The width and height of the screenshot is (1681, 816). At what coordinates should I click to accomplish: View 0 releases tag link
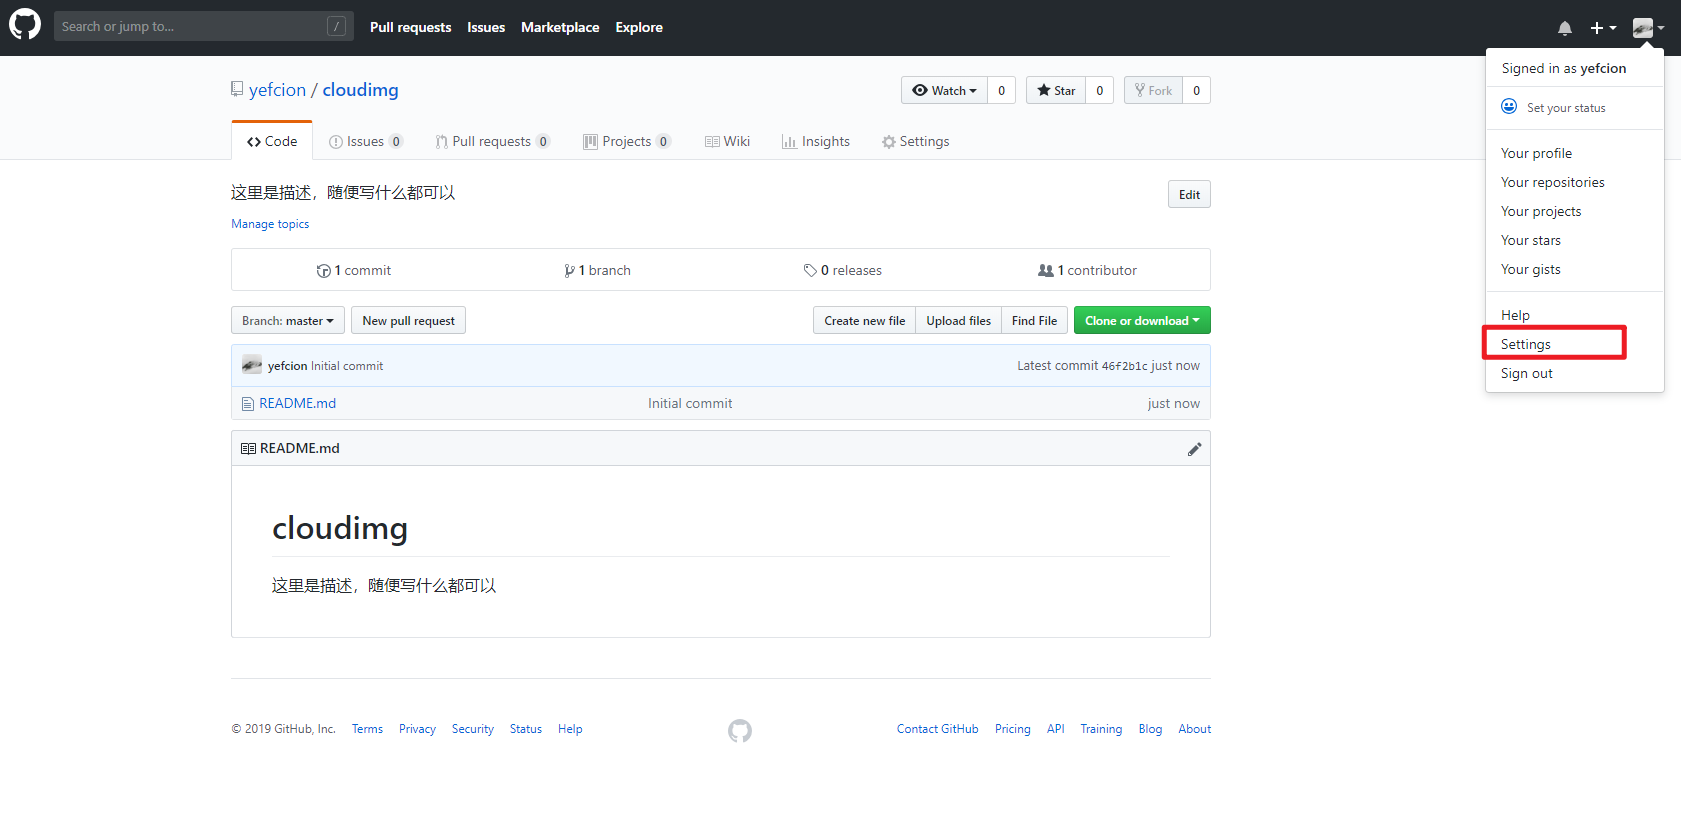pos(843,270)
